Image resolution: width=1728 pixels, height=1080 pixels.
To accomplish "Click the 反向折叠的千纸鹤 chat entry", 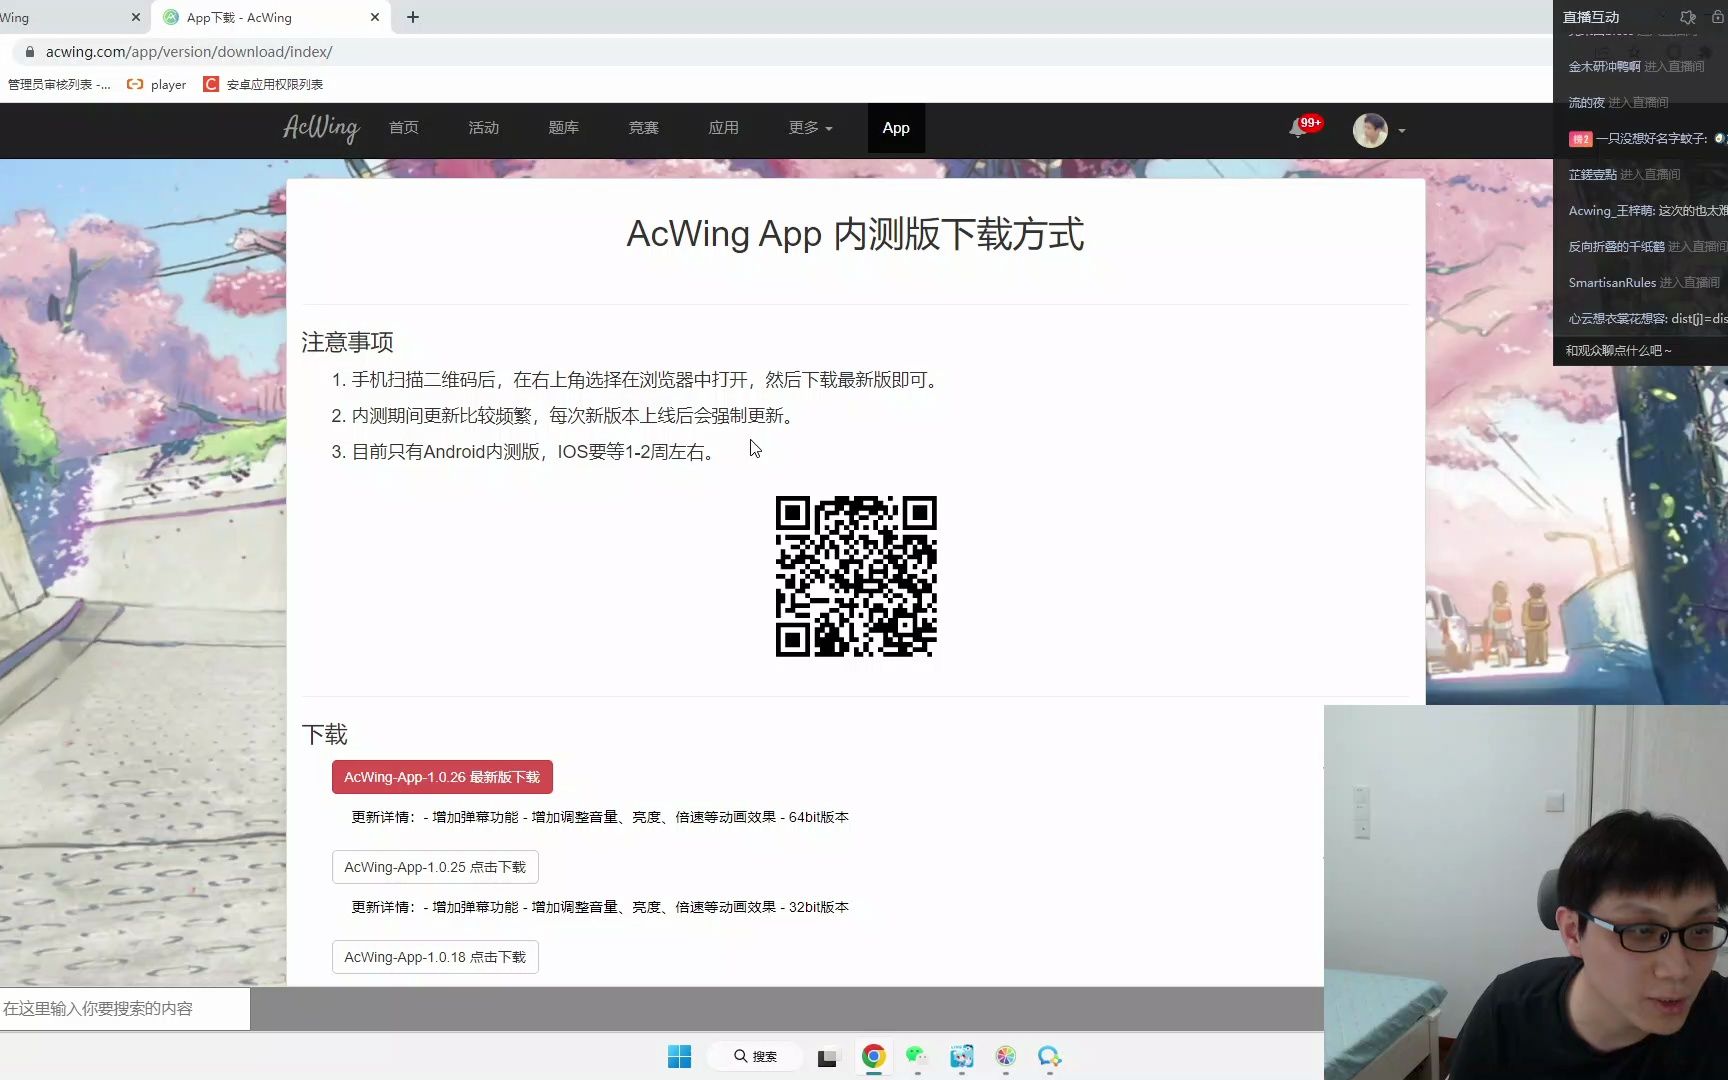I will click(1647, 247).
